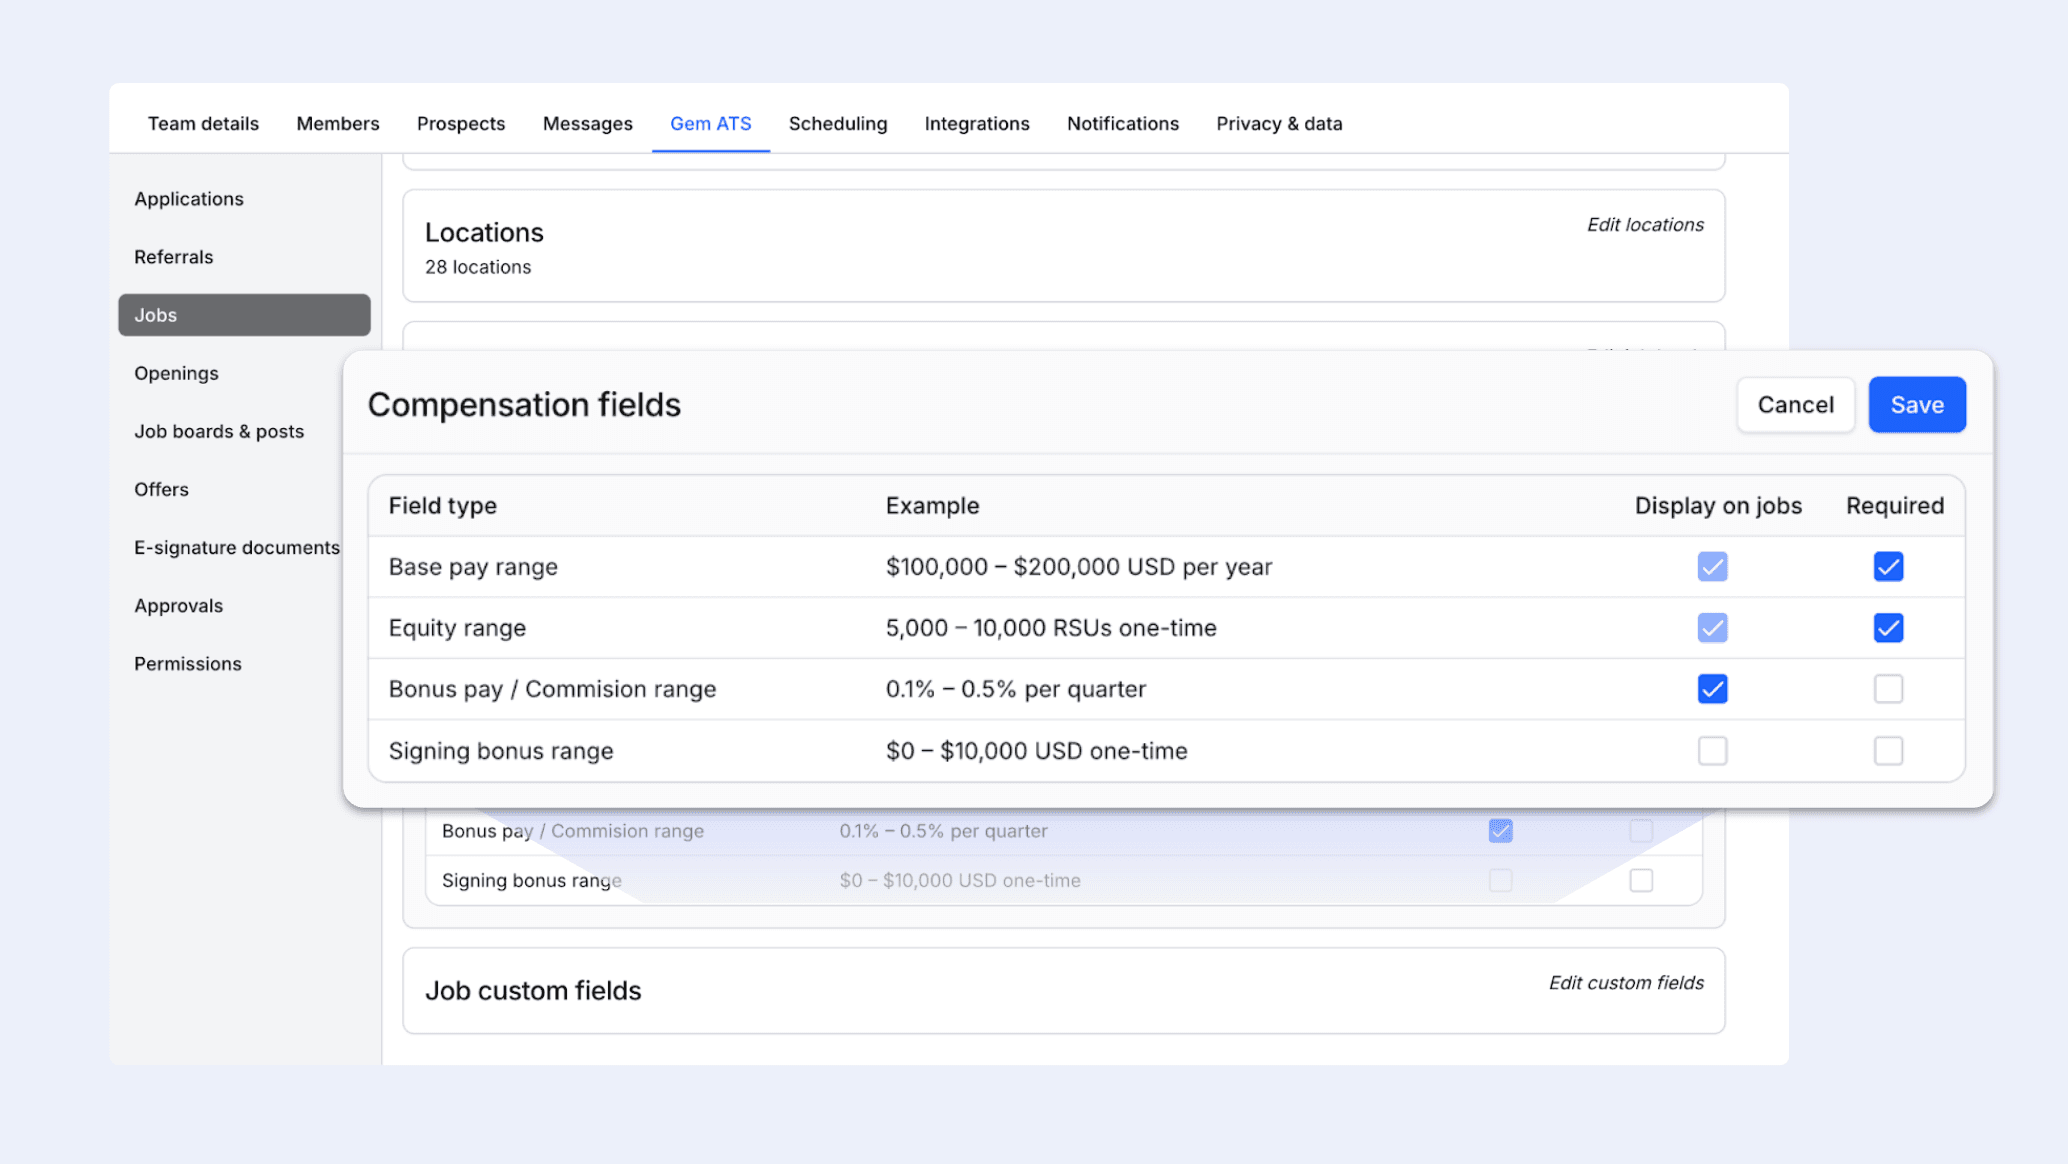The height and width of the screenshot is (1164, 2068).
Task: Open the Privacy & data tab
Action: click(1279, 123)
